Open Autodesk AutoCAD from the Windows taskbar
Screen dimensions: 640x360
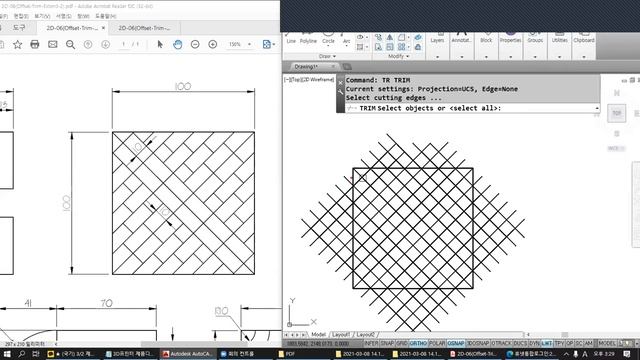pyautogui.click(x=187, y=354)
